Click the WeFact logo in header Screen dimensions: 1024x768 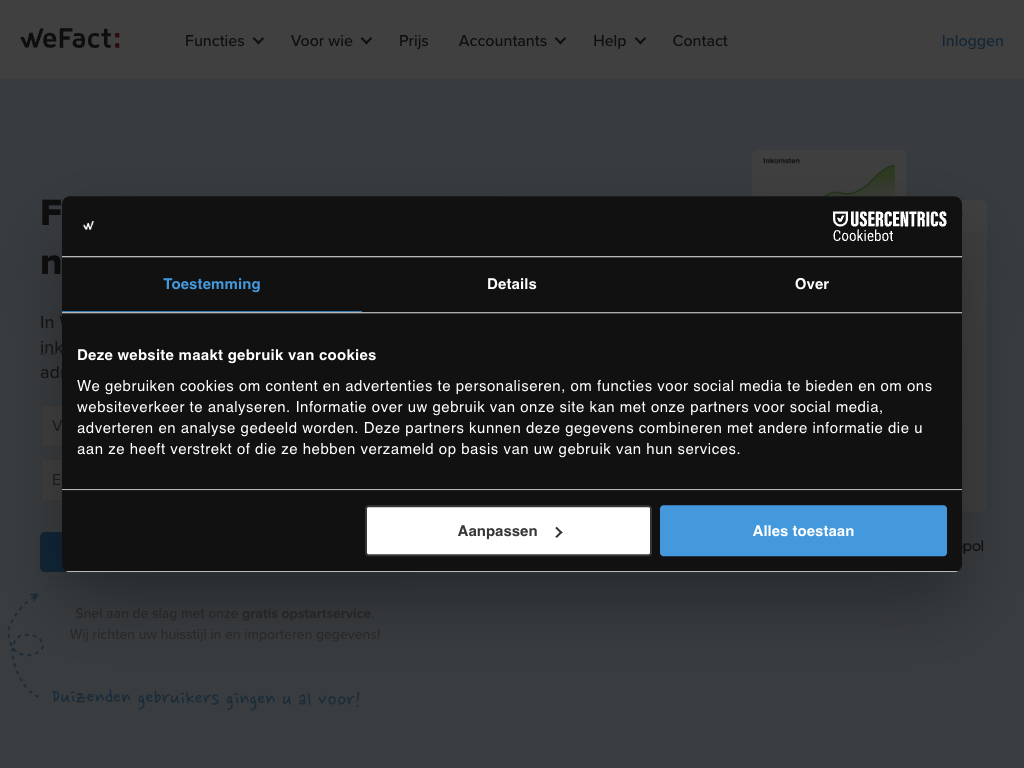tap(71, 39)
